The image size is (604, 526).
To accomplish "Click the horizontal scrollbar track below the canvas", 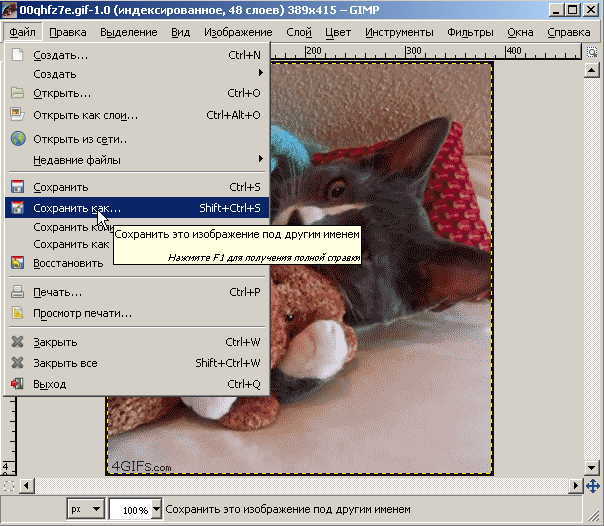I will tap(300, 485).
